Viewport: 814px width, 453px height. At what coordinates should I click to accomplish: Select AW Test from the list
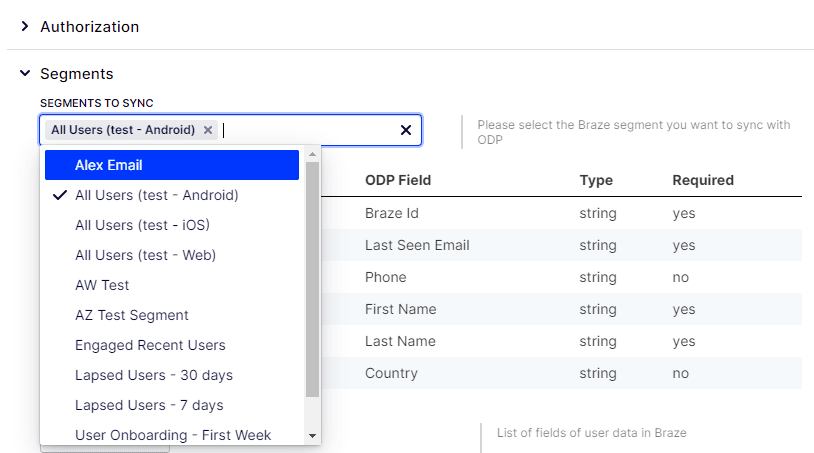(102, 285)
